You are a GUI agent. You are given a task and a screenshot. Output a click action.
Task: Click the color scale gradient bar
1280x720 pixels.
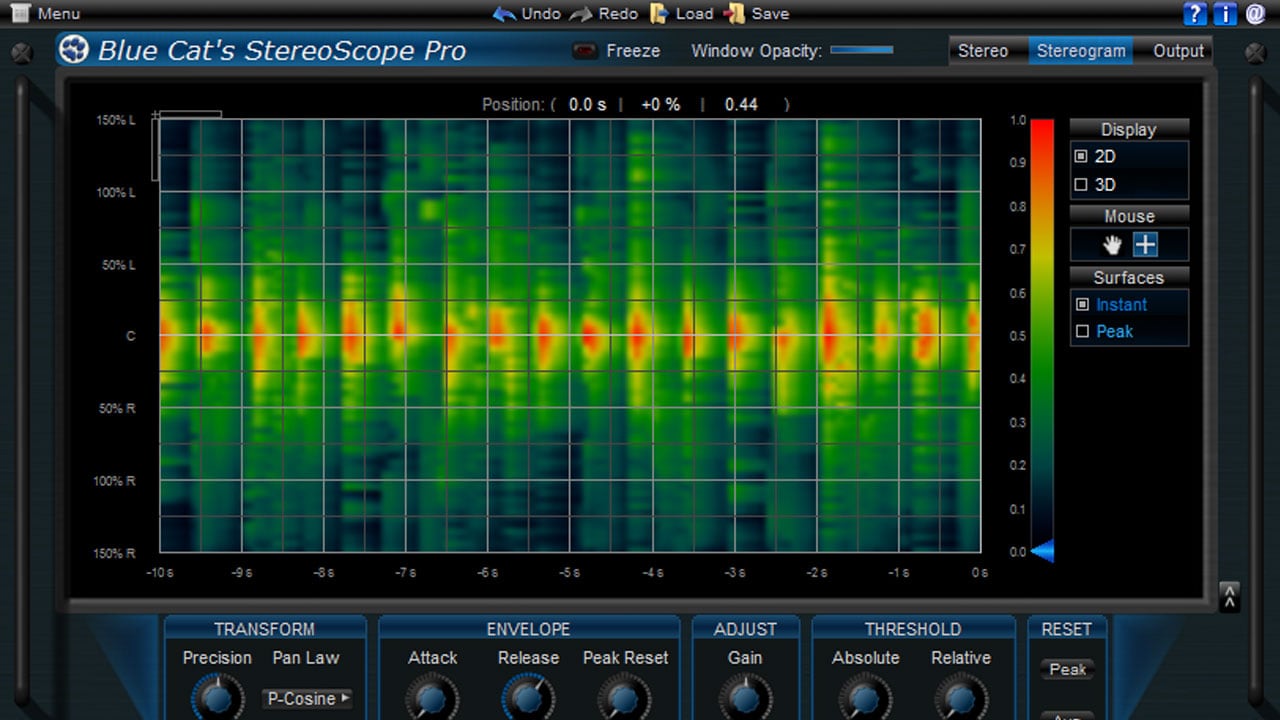click(x=1042, y=335)
